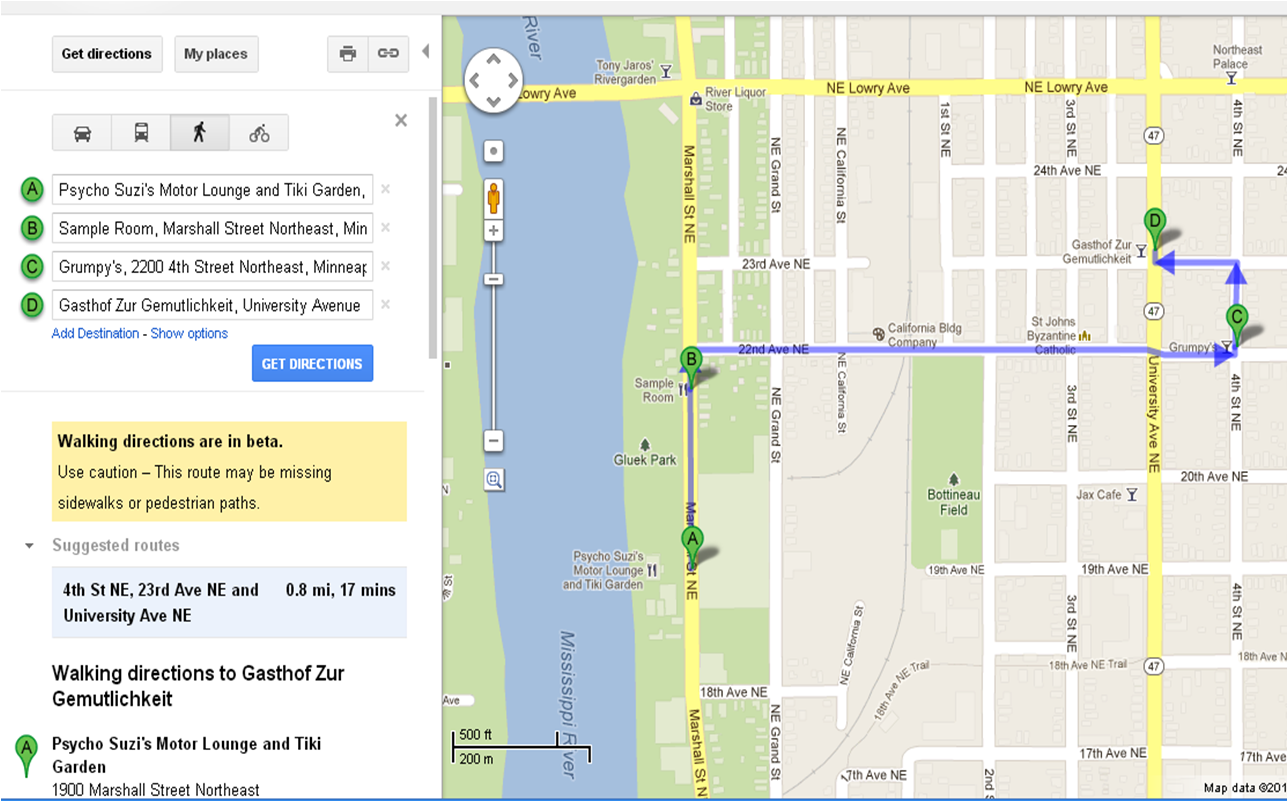Click the Sample Room input field

(213, 228)
